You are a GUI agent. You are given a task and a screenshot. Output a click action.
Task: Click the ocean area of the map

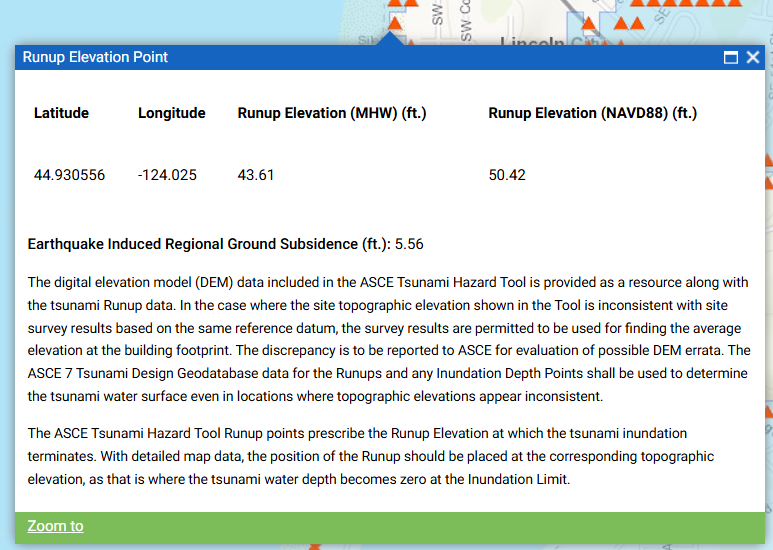point(150,20)
